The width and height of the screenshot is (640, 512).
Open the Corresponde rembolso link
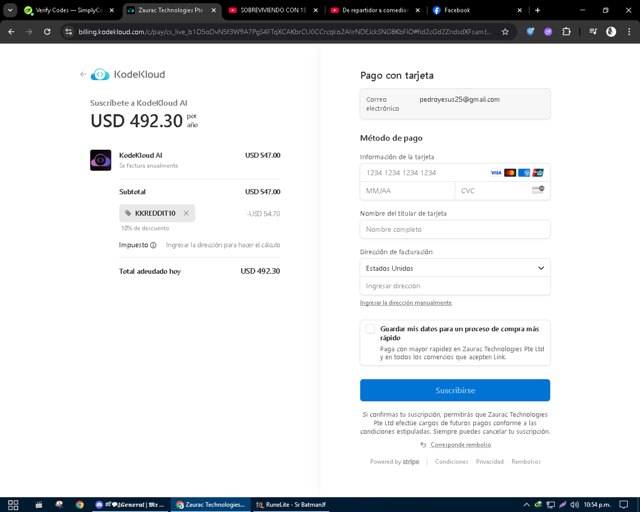coord(460,445)
